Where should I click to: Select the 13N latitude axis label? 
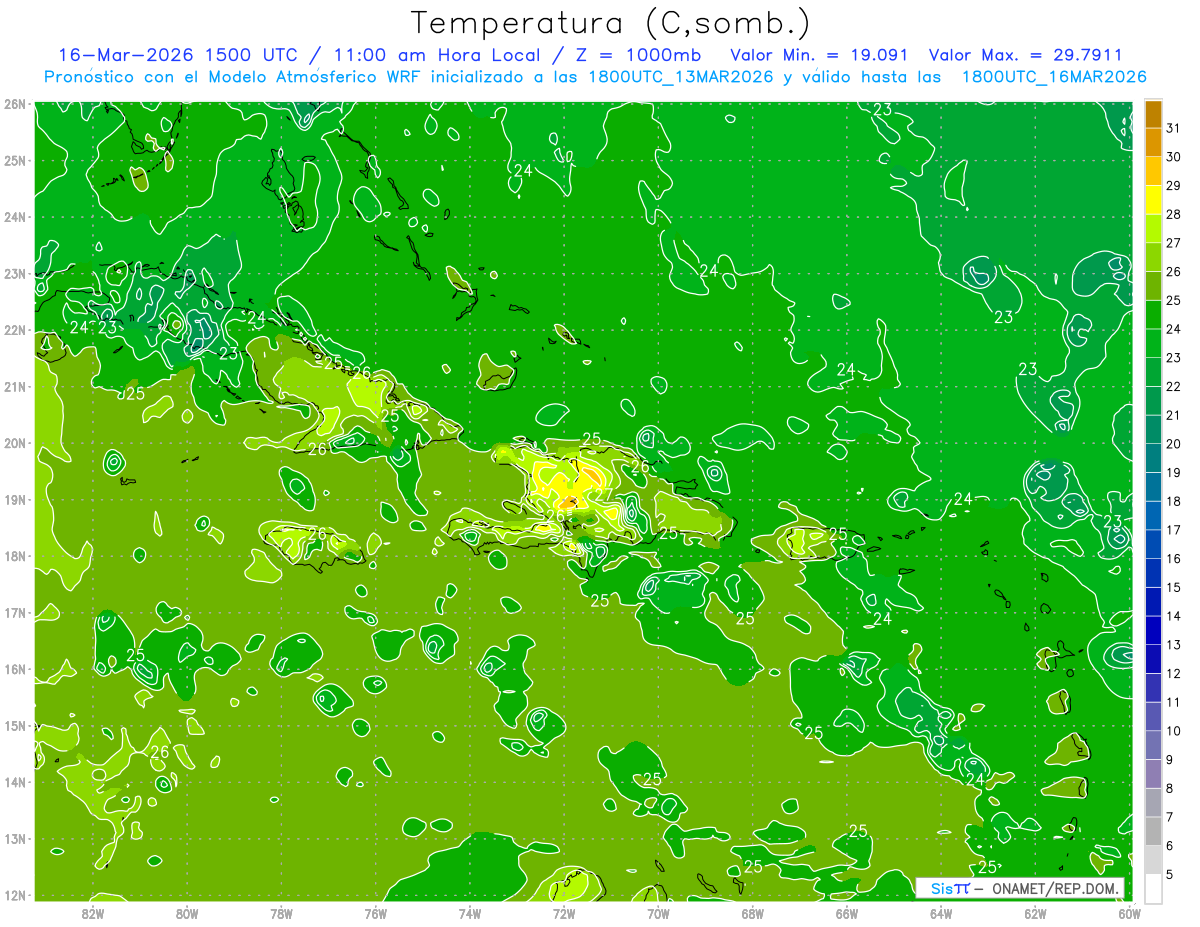tap(15, 839)
